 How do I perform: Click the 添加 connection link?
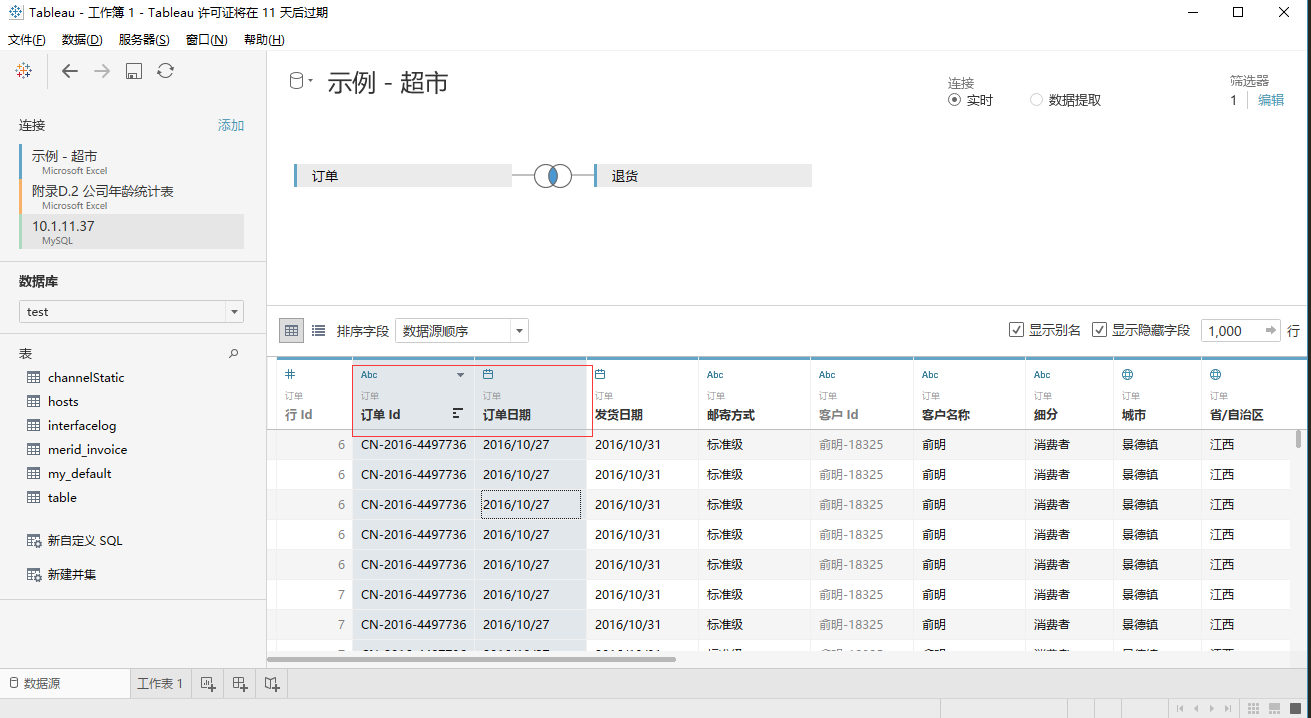pyautogui.click(x=231, y=125)
